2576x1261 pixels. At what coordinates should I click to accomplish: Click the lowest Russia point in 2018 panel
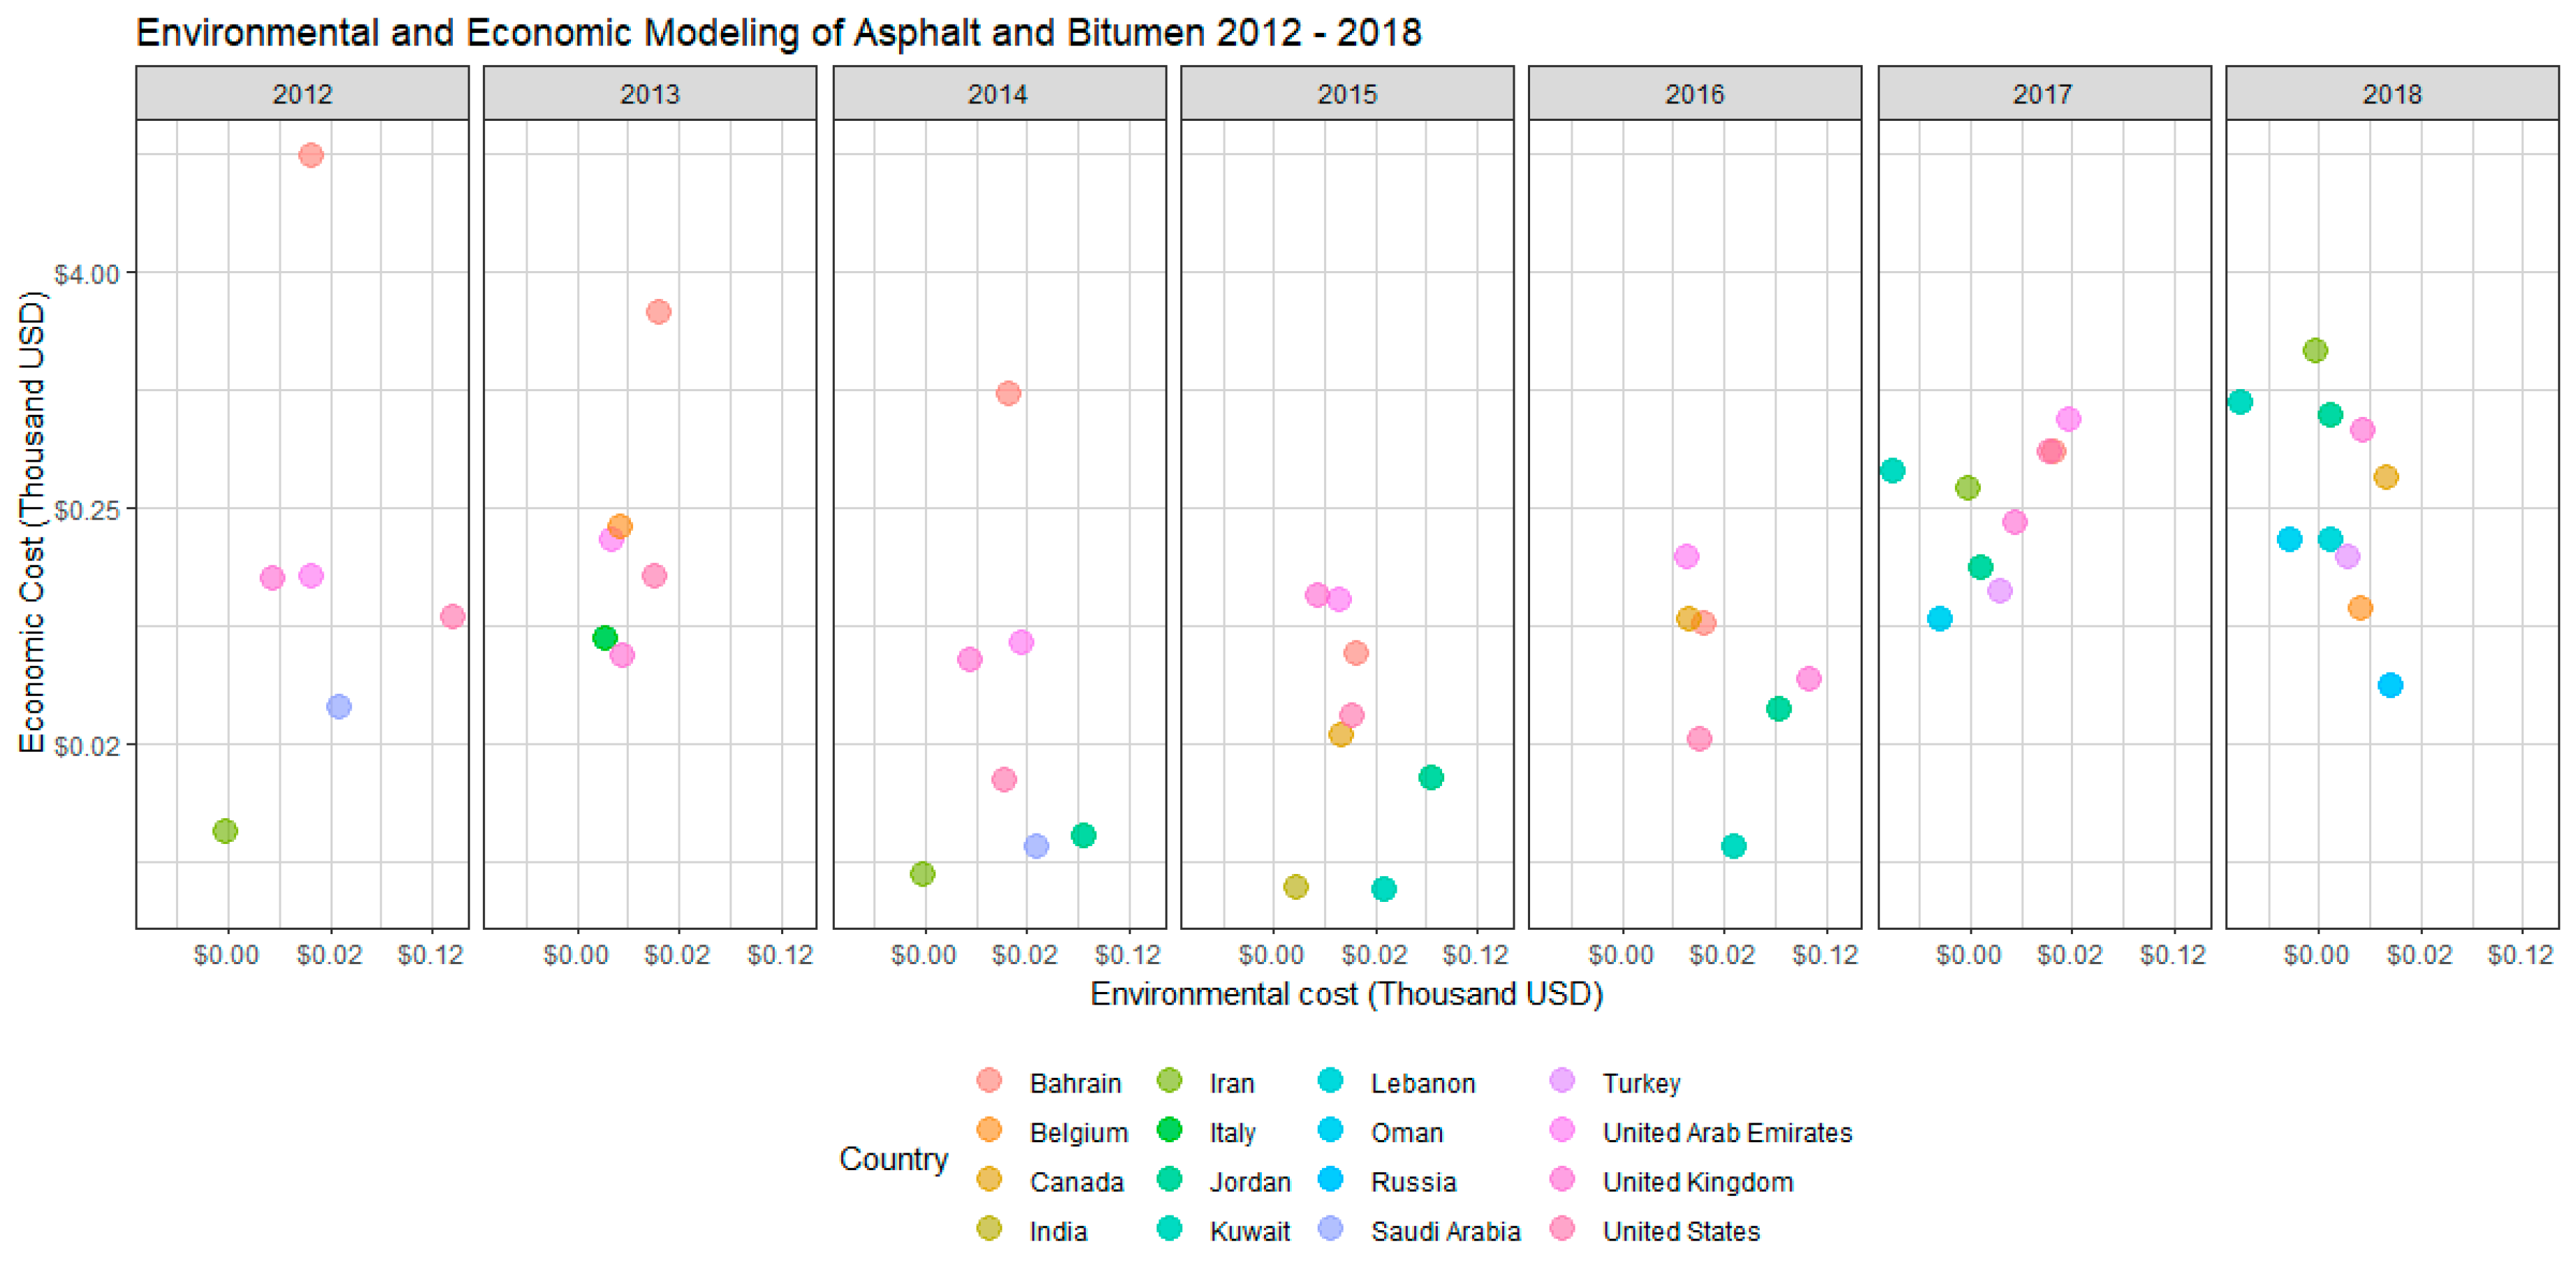tap(2390, 685)
